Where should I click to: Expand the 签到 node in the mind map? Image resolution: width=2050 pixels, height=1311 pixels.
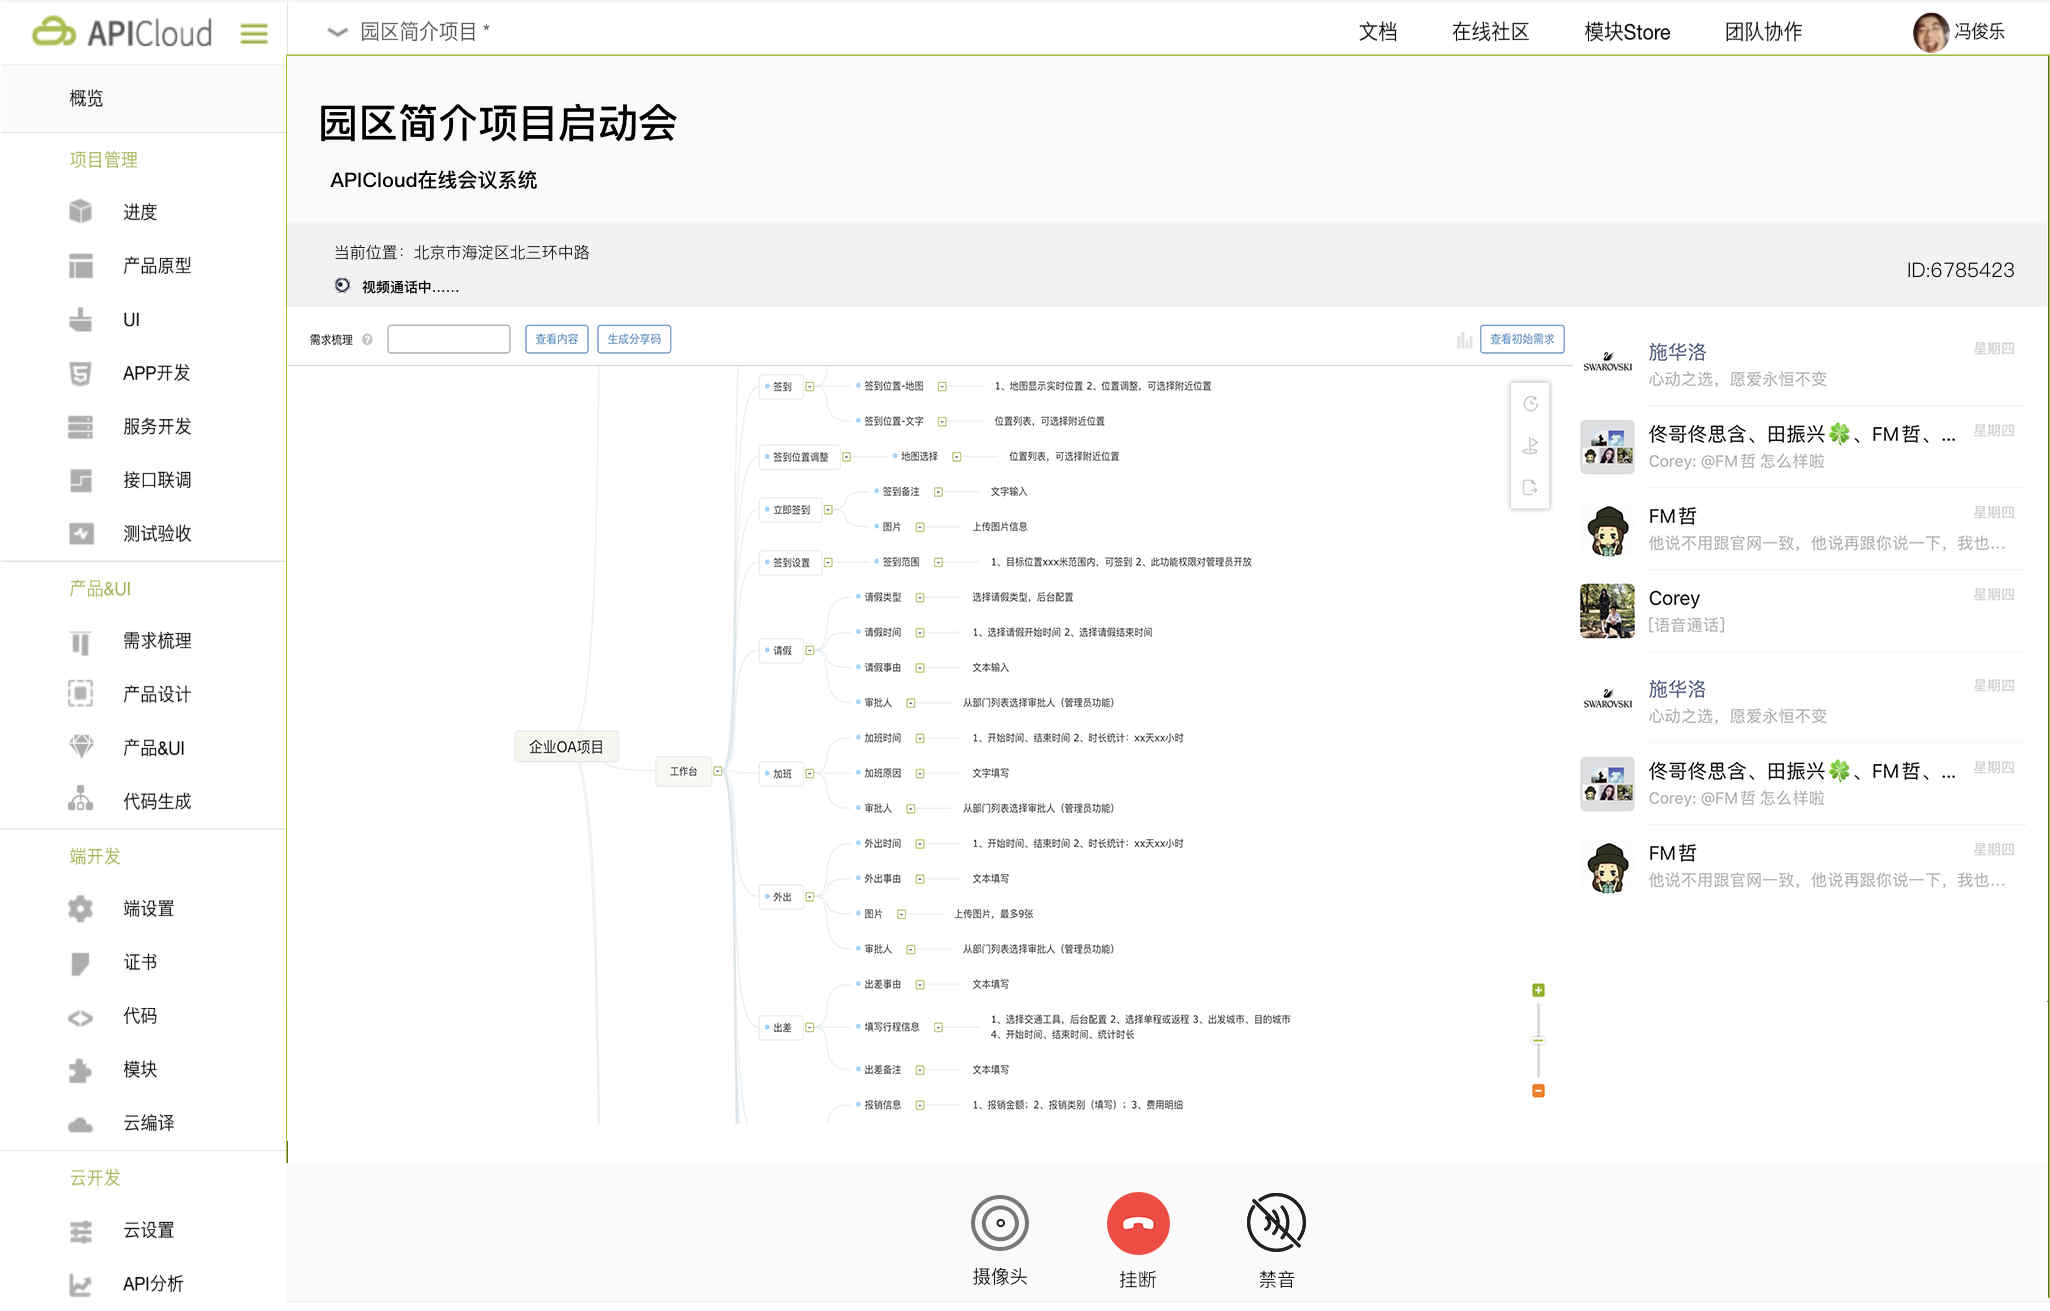click(812, 386)
